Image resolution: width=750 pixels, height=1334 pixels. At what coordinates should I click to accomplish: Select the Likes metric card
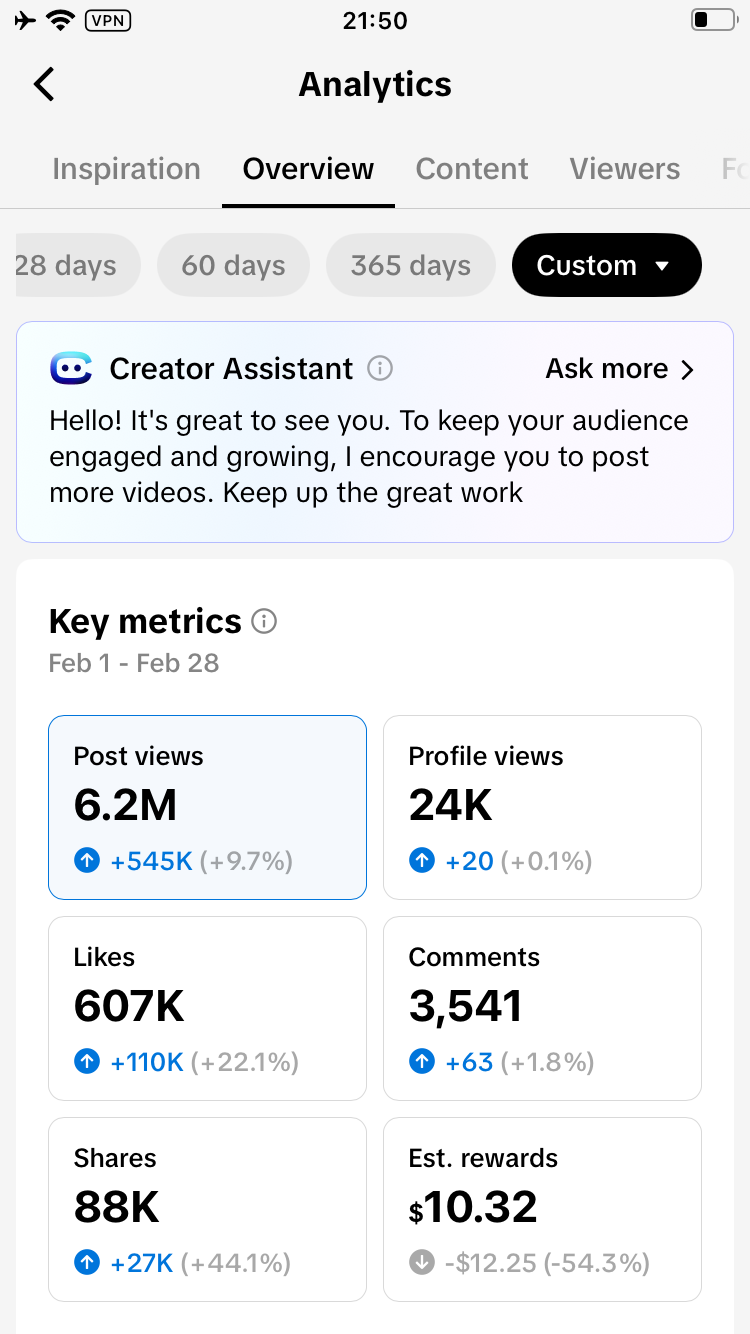click(x=207, y=1008)
